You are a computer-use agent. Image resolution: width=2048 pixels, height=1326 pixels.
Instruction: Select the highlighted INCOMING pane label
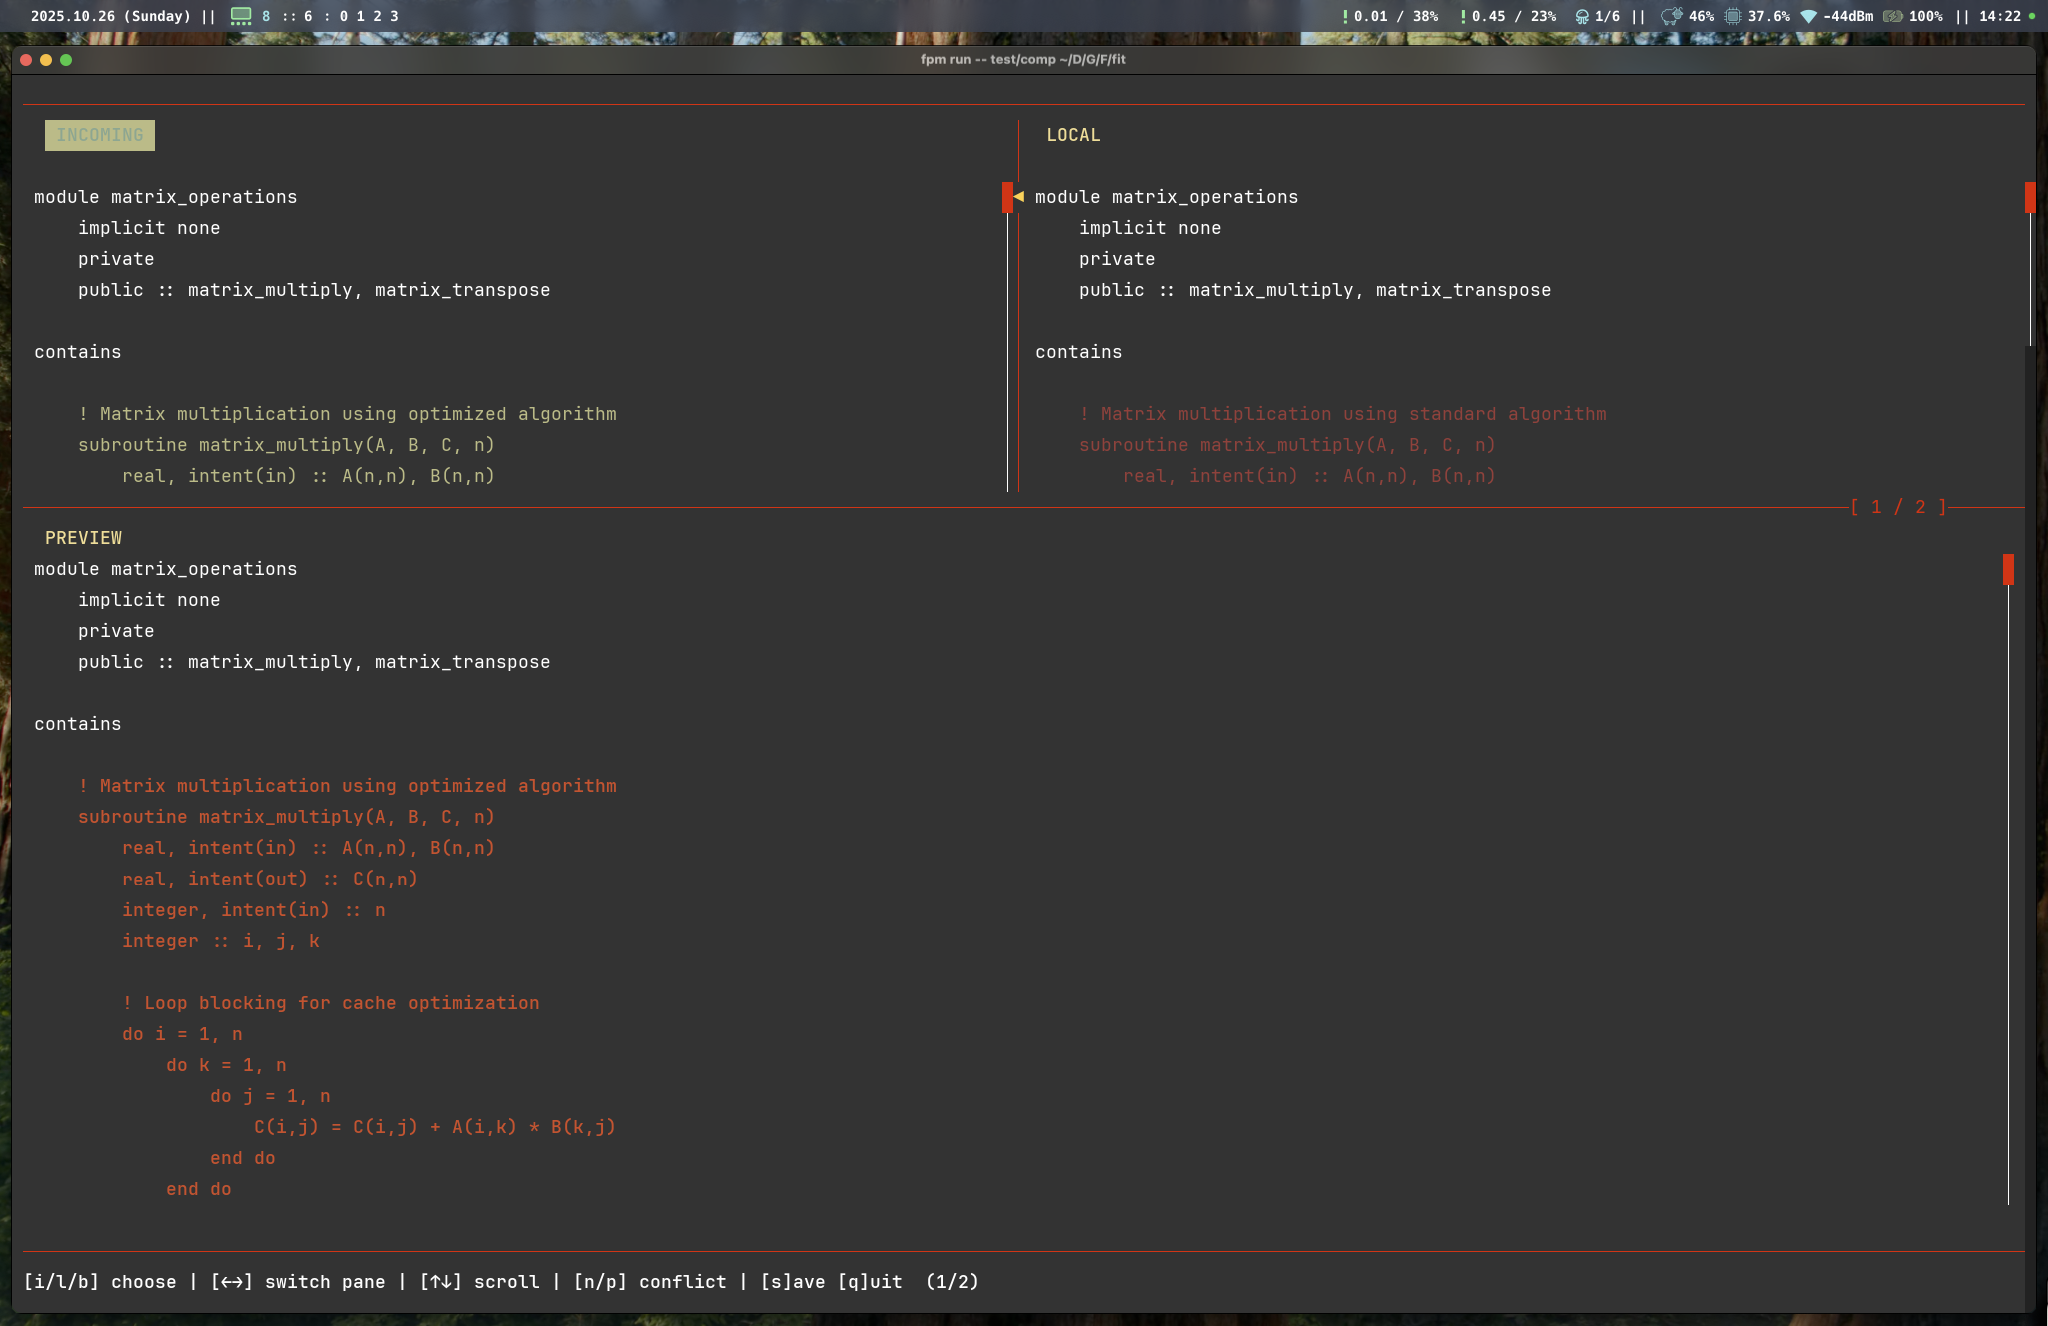[100, 135]
